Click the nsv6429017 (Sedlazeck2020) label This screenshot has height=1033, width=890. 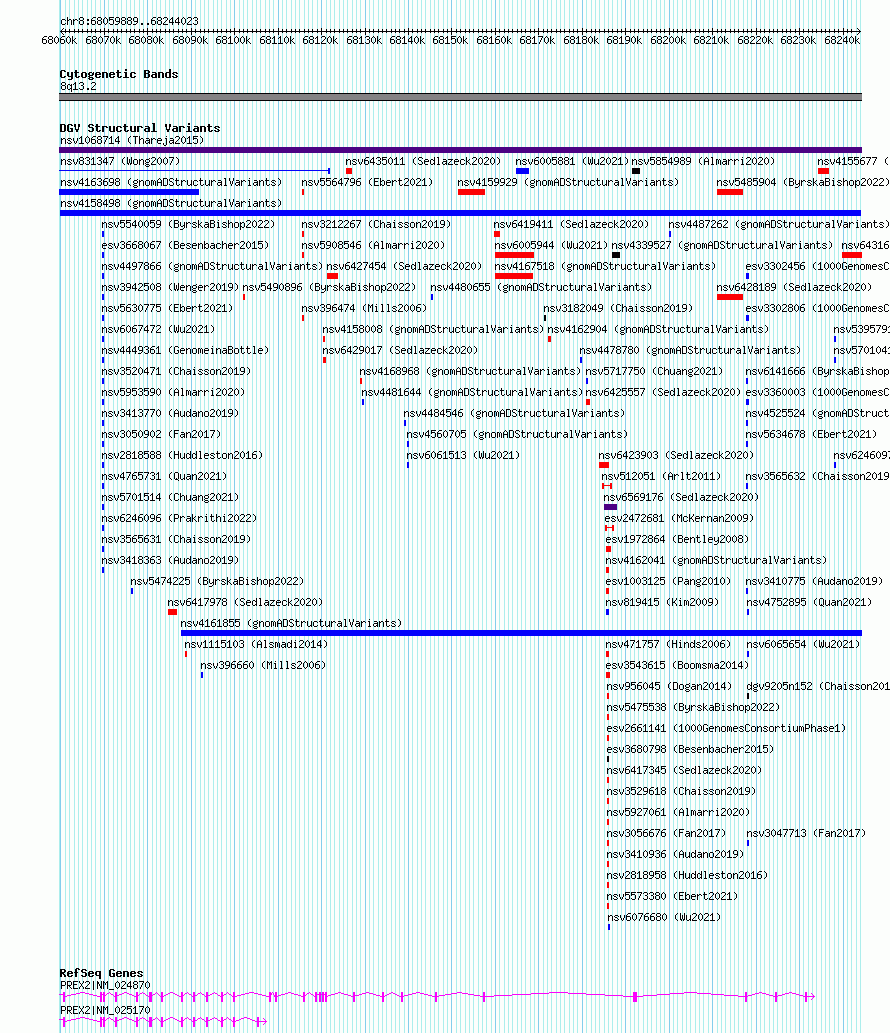[x=400, y=351]
